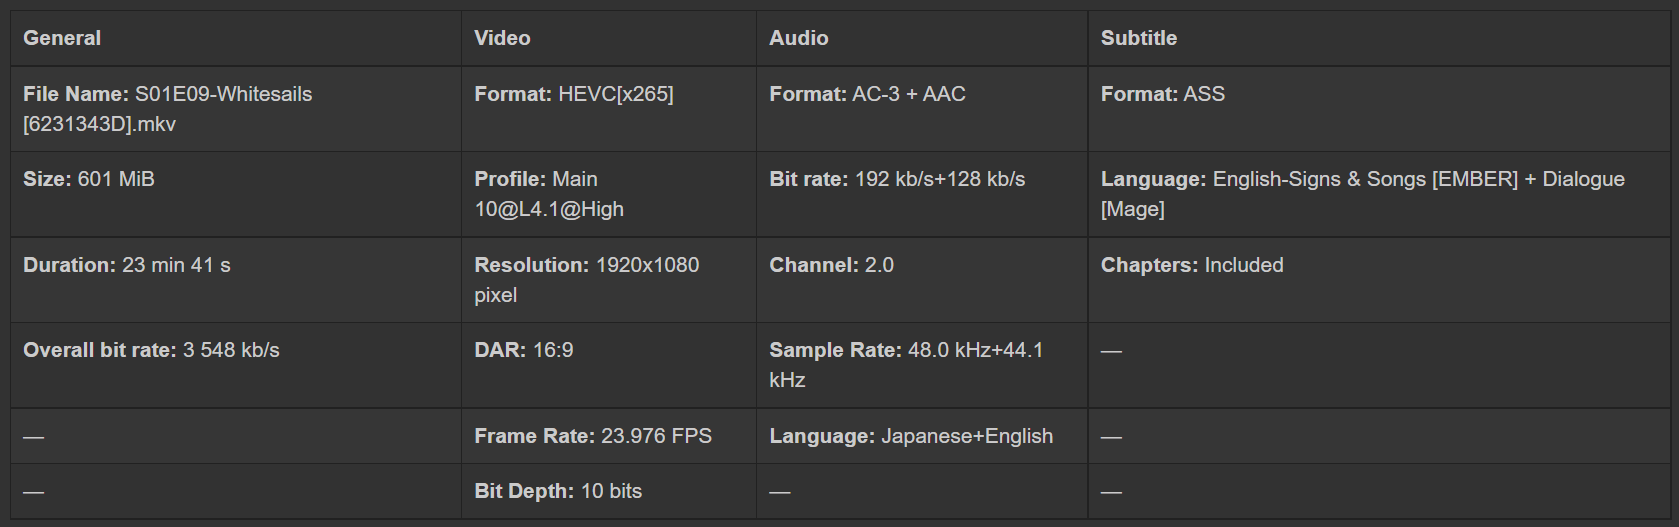Select the Duration 23 min 41 s cell
Viewport: 1679px width, 527px height.
click(127, 265)
